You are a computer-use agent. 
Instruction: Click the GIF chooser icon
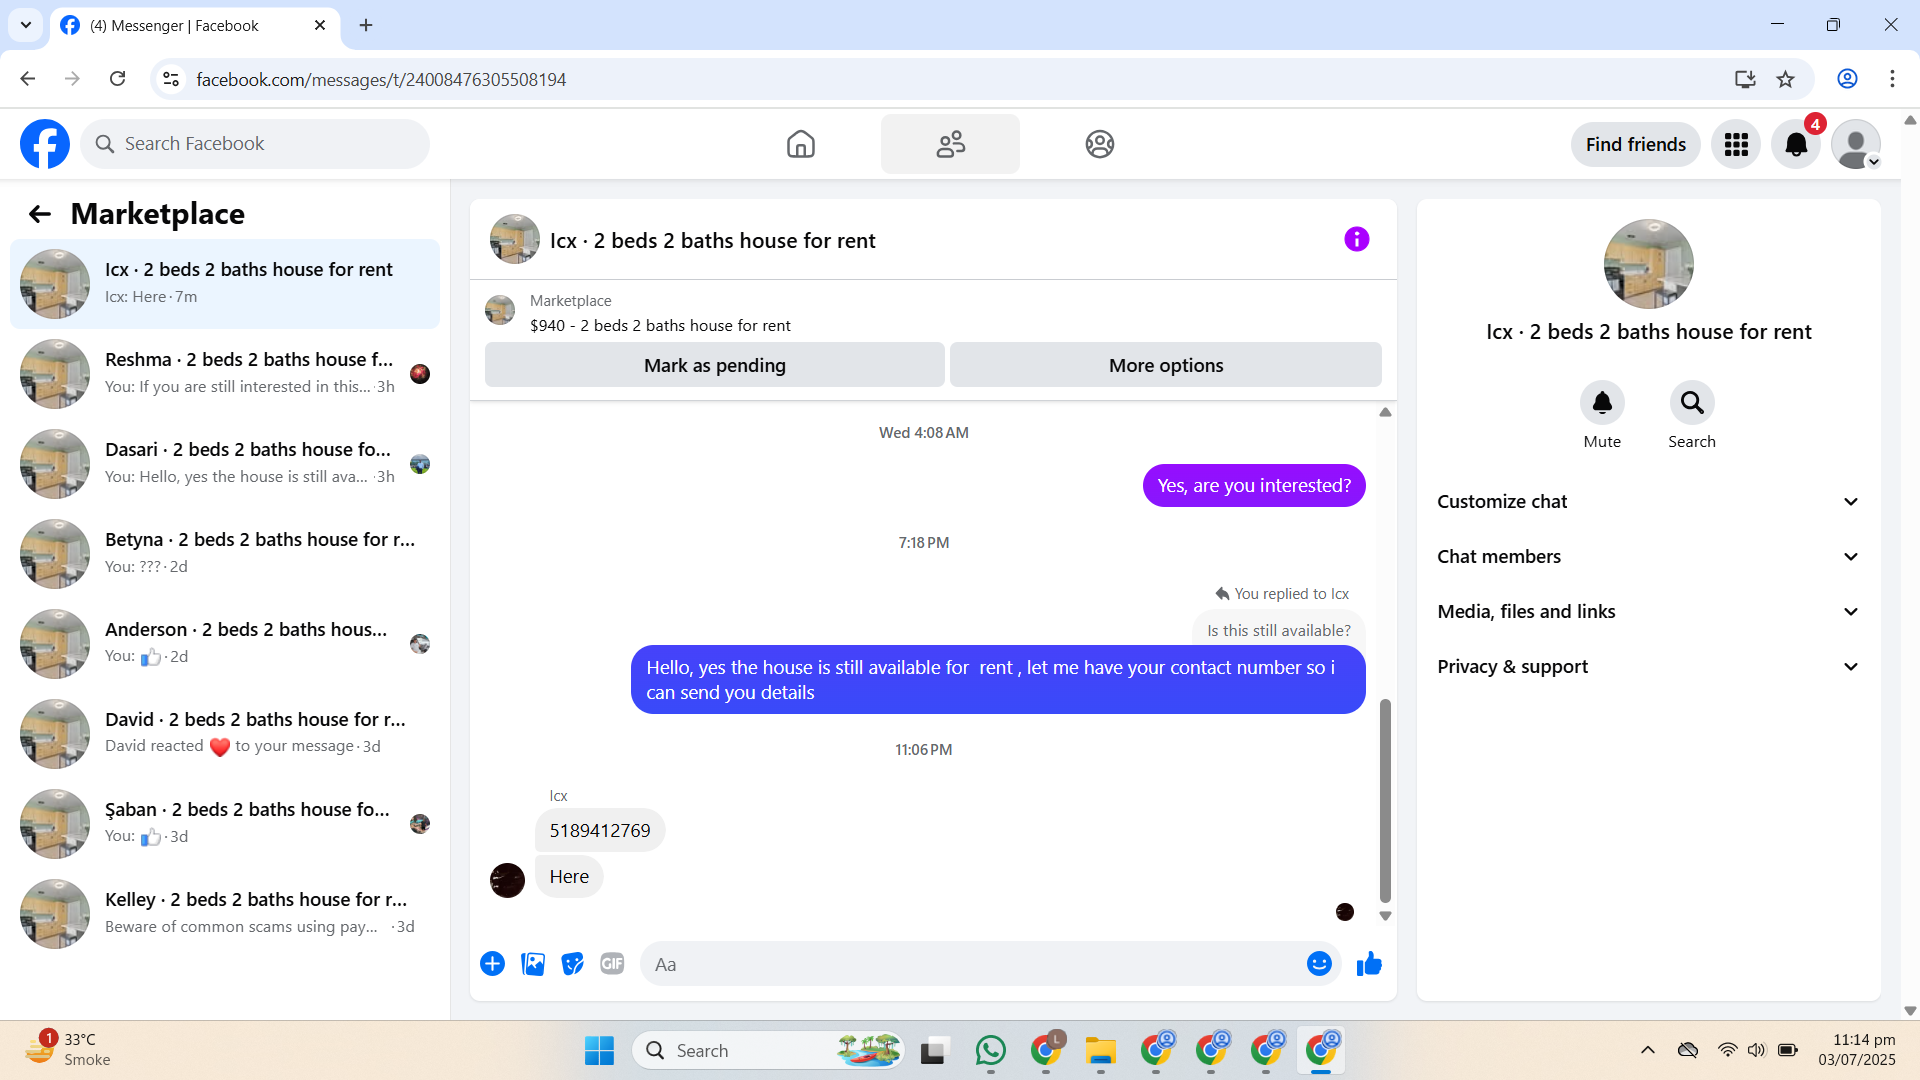coord(612,964)
